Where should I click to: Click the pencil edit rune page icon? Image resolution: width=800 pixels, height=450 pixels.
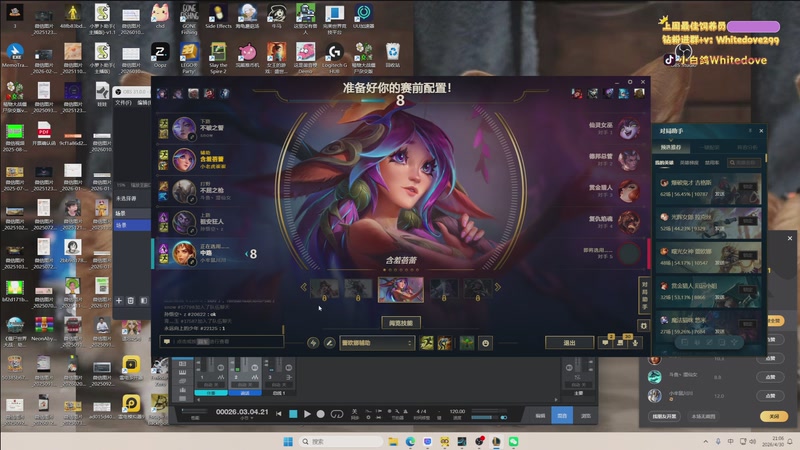[330, 343]
